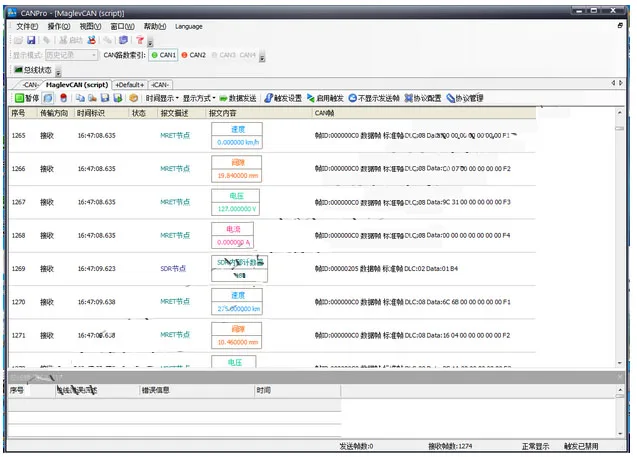The width and height of the screenshot is (637, 457).
Task: Open the 视图 menu
Action: click(90, 26)
